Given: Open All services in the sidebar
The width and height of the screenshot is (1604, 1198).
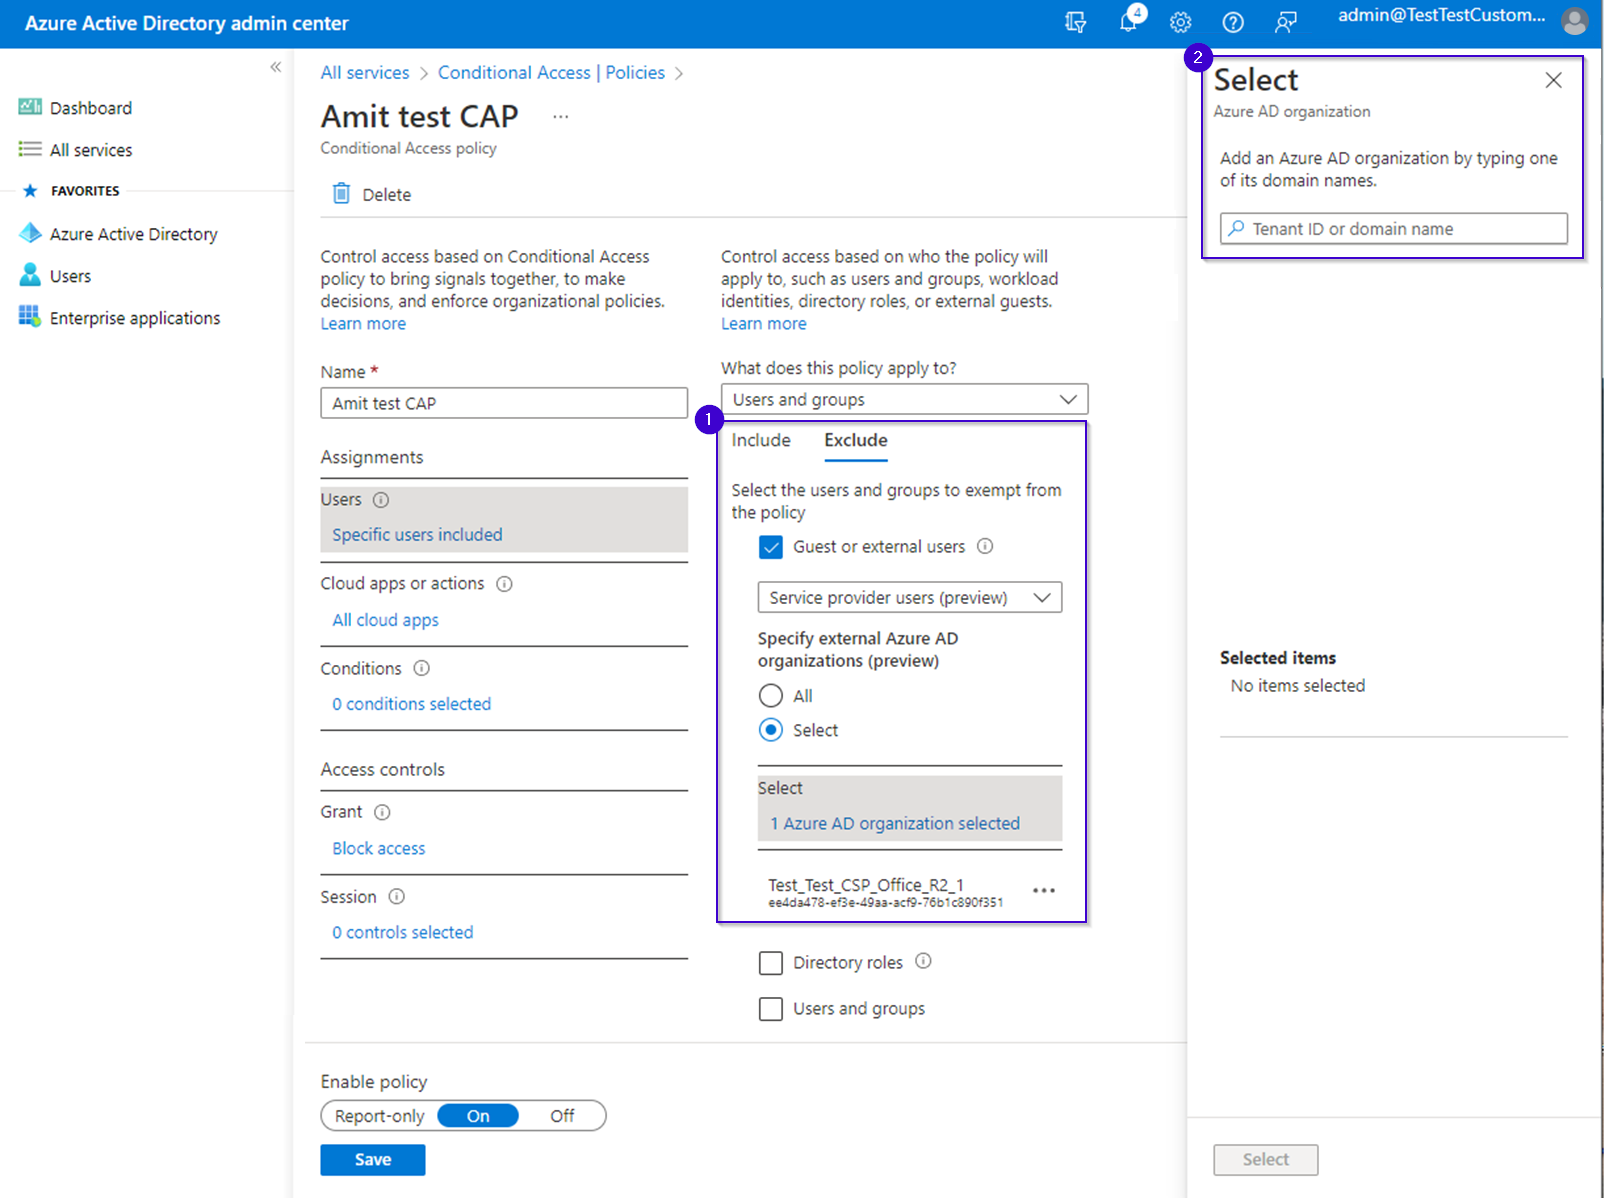Looking at the screenshot, I should pos(91,150).
